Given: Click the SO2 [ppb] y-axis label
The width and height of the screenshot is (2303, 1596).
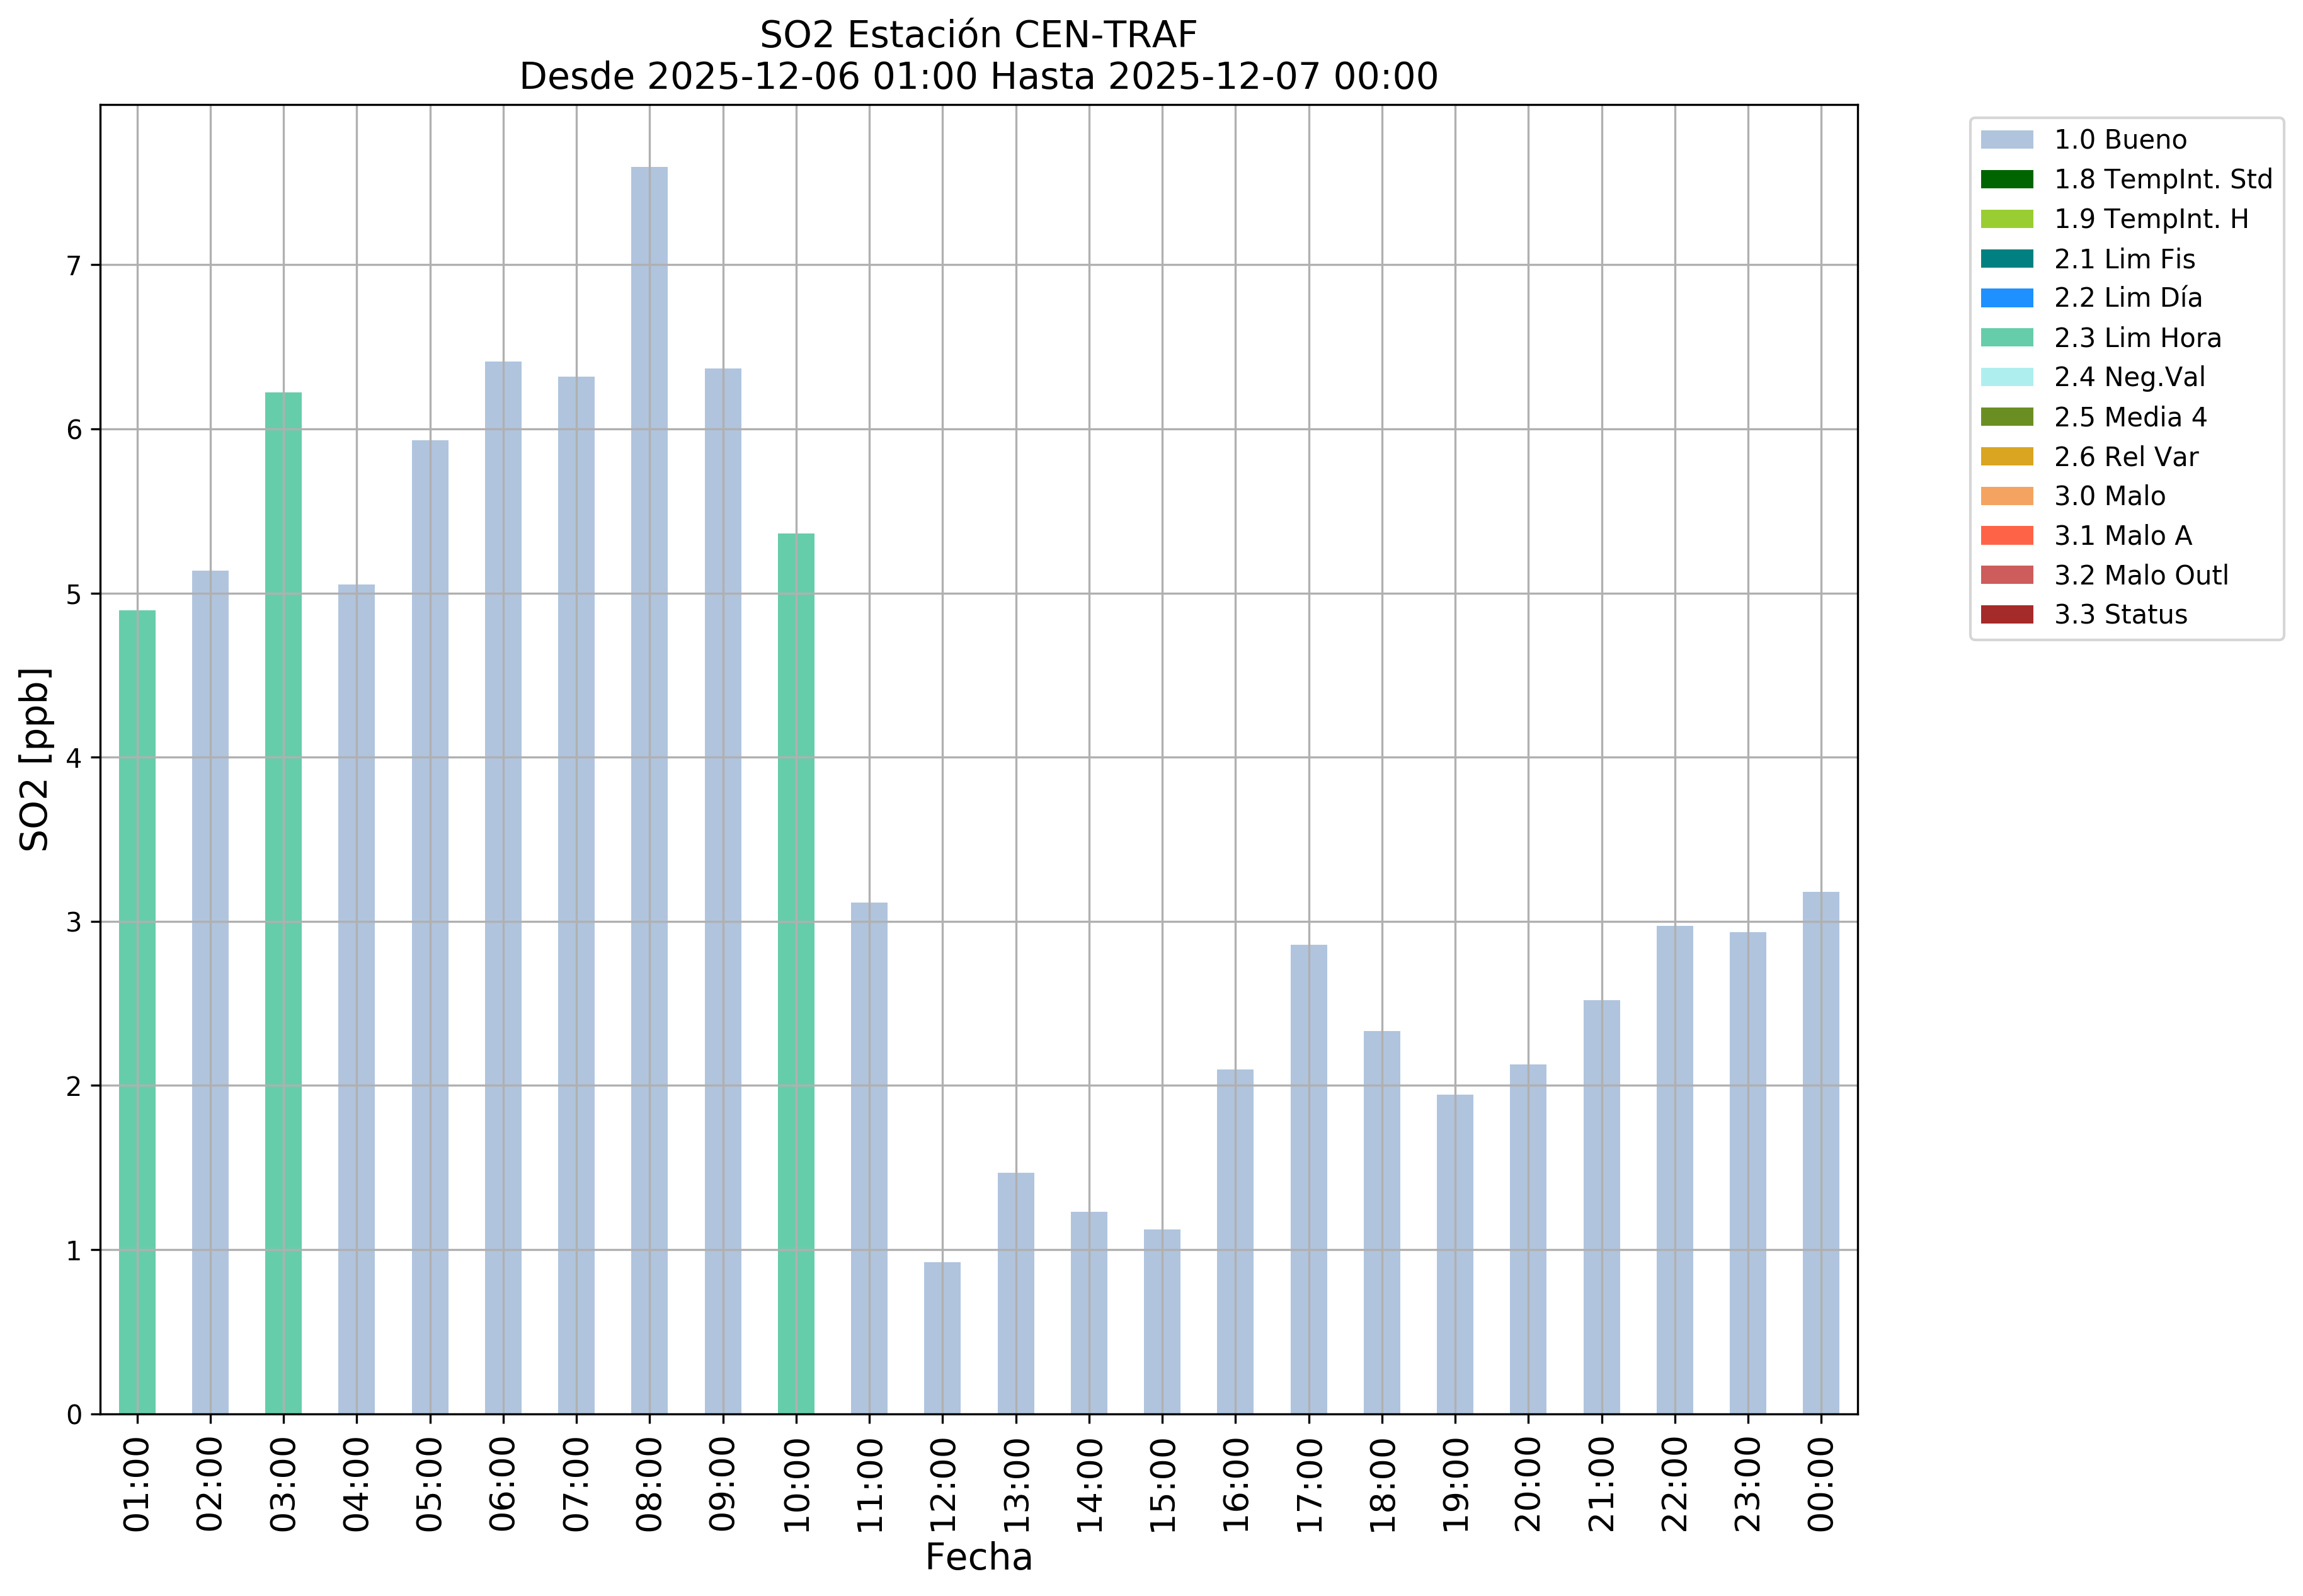Looking at the screenshot, I should pyautogui.click(x=35, y=759).
